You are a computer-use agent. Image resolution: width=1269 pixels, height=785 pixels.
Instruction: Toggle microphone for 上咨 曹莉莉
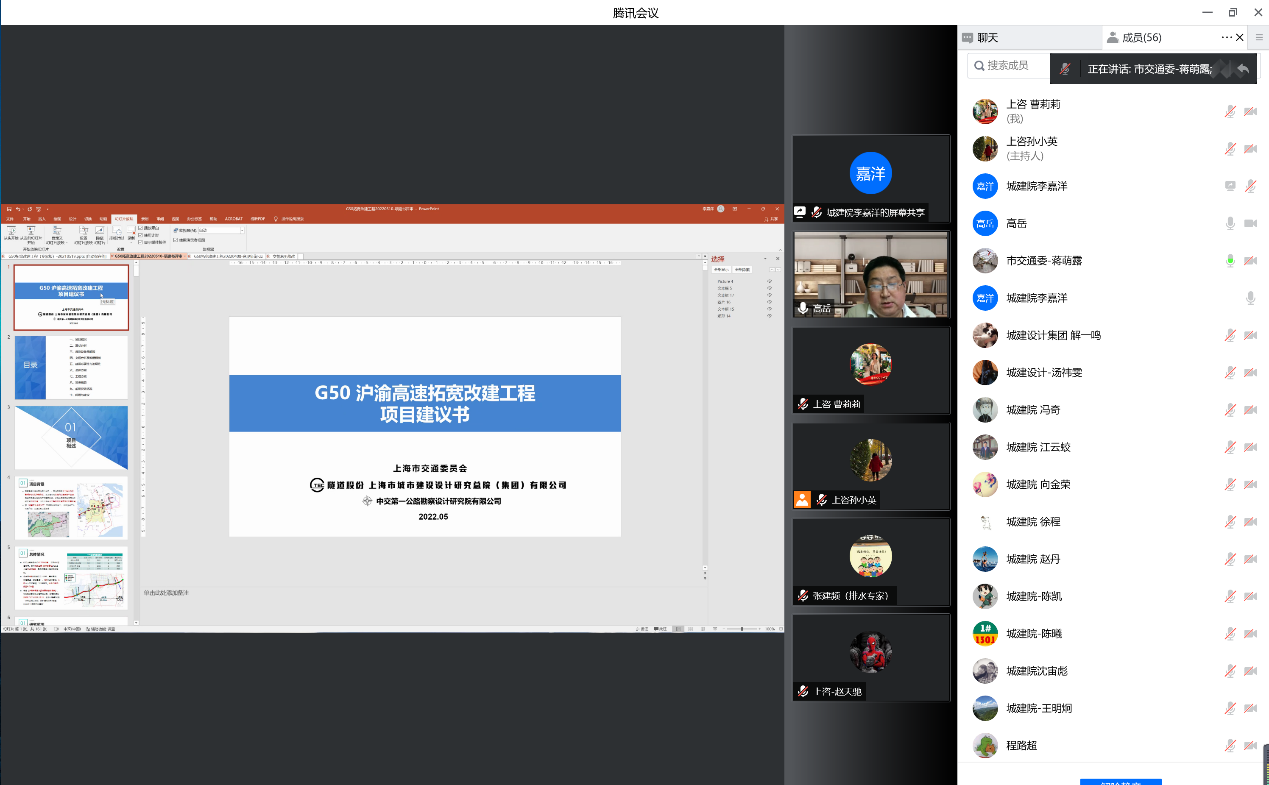[1230, 111]
